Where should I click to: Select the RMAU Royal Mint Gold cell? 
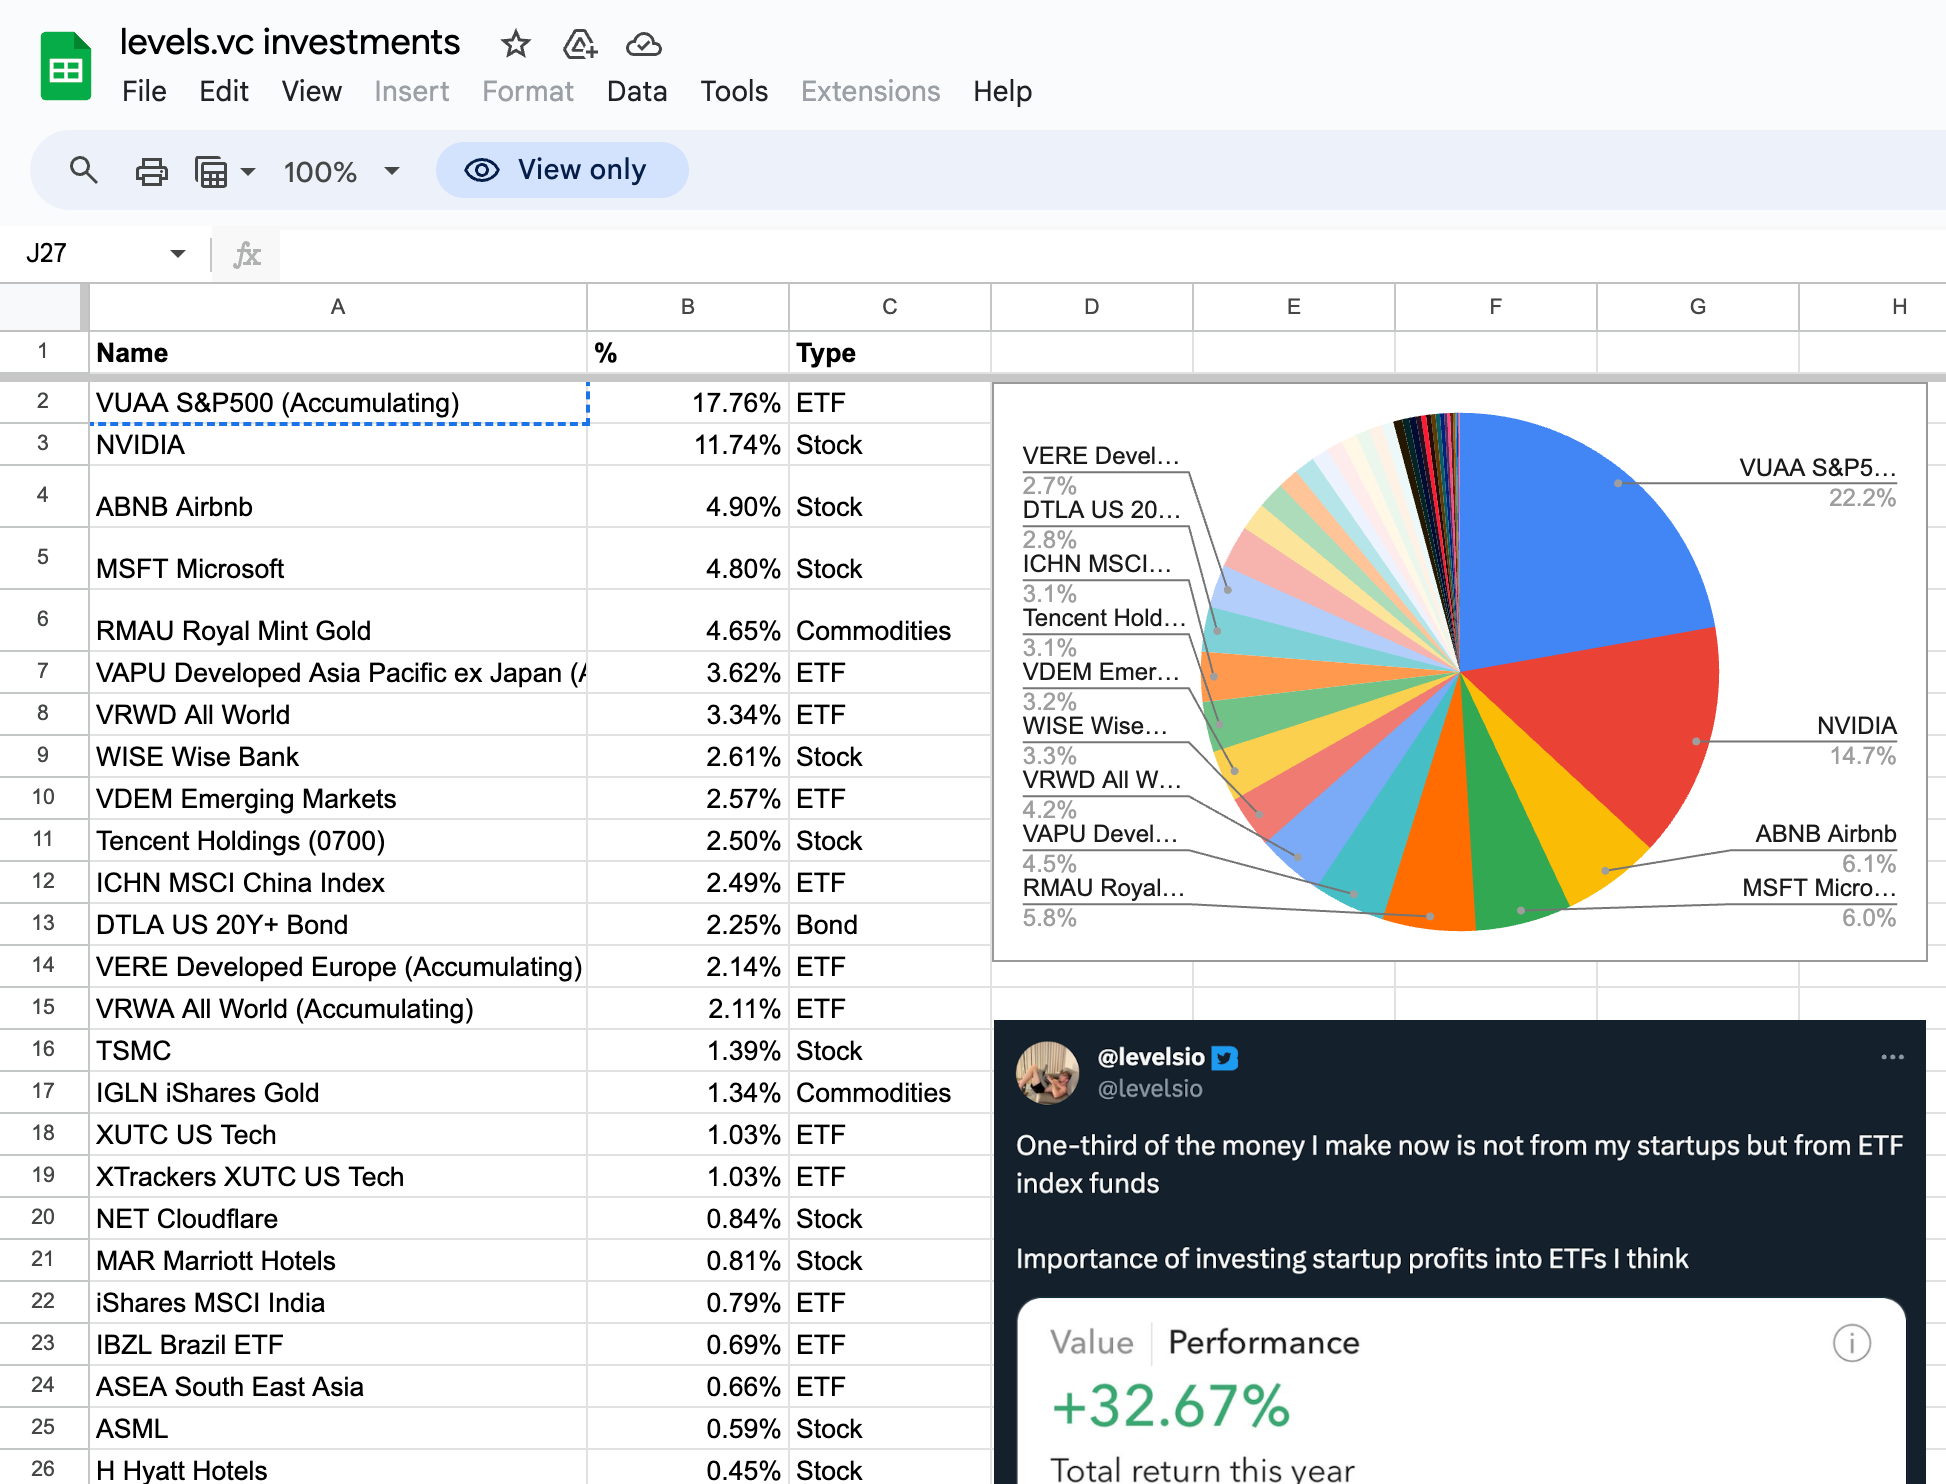pyautogui.click(x=338, y=621)
